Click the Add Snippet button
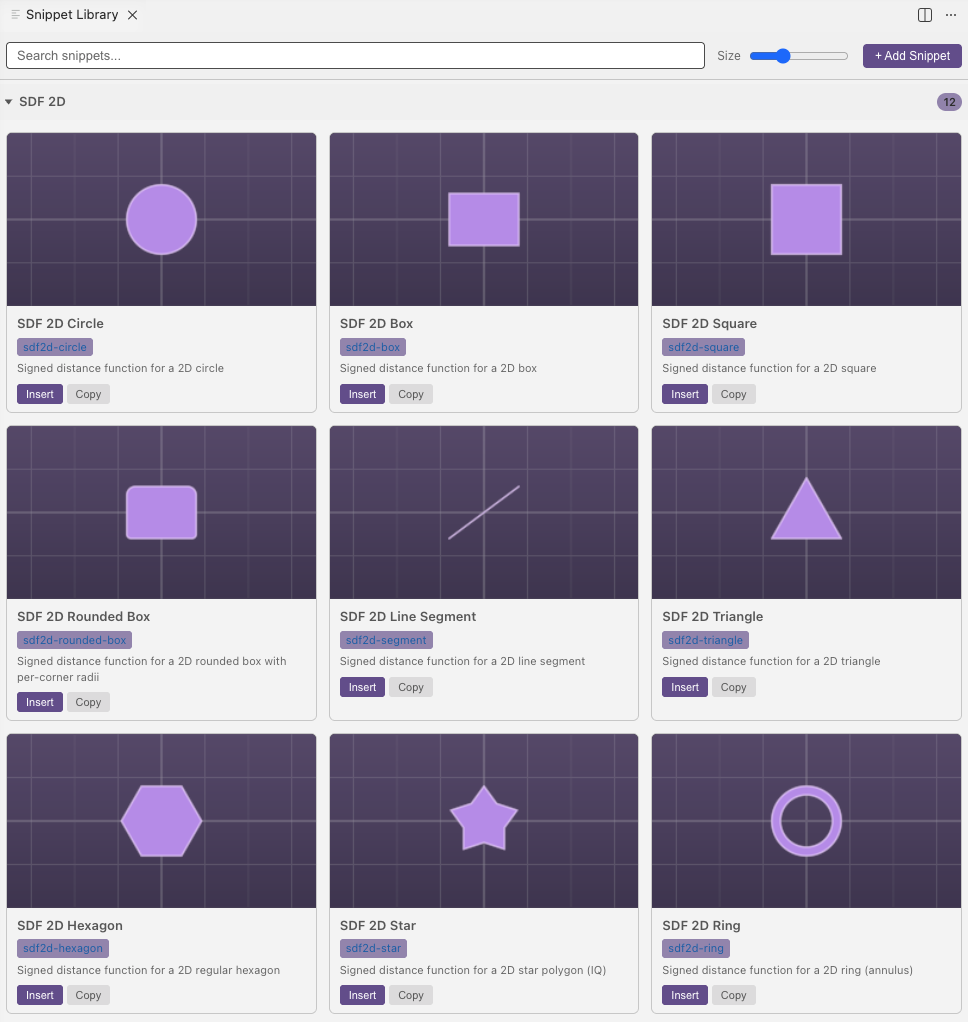 912,56
